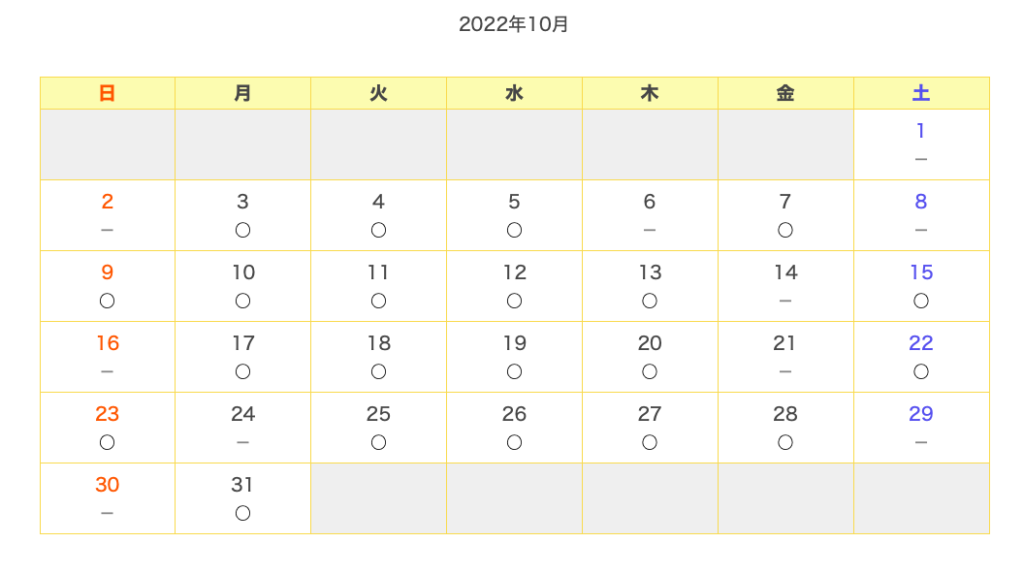The image size is (1024, 575).
Task: Click the circle under October 13
Action: coord(649,301)
